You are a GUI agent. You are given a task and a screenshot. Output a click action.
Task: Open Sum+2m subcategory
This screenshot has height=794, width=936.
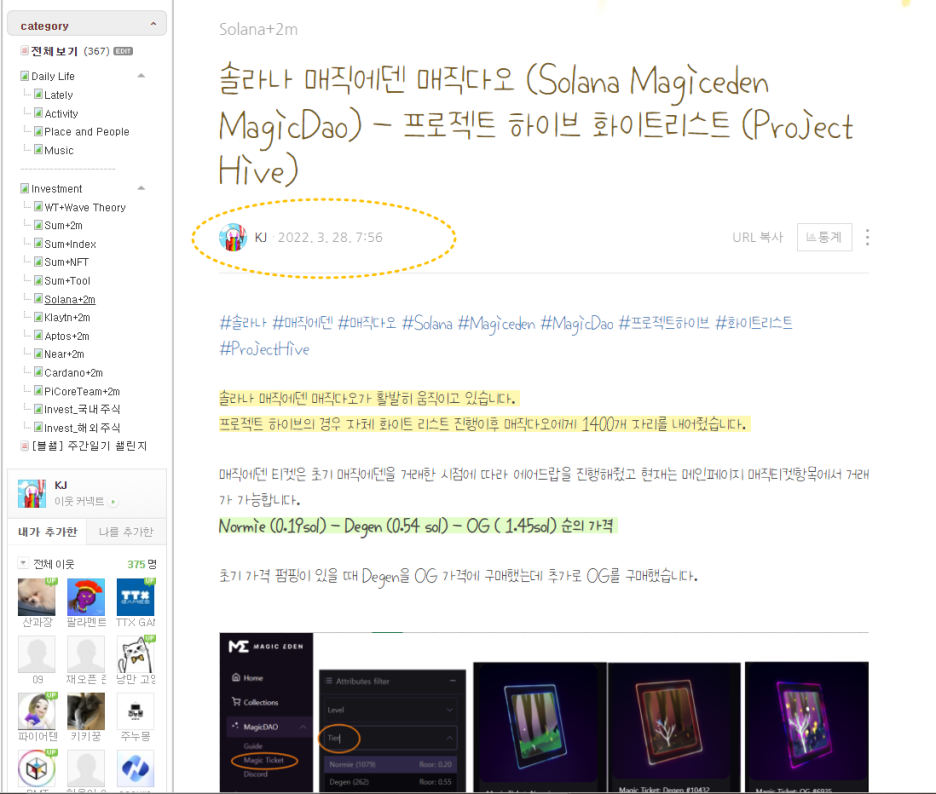point(63,225)
